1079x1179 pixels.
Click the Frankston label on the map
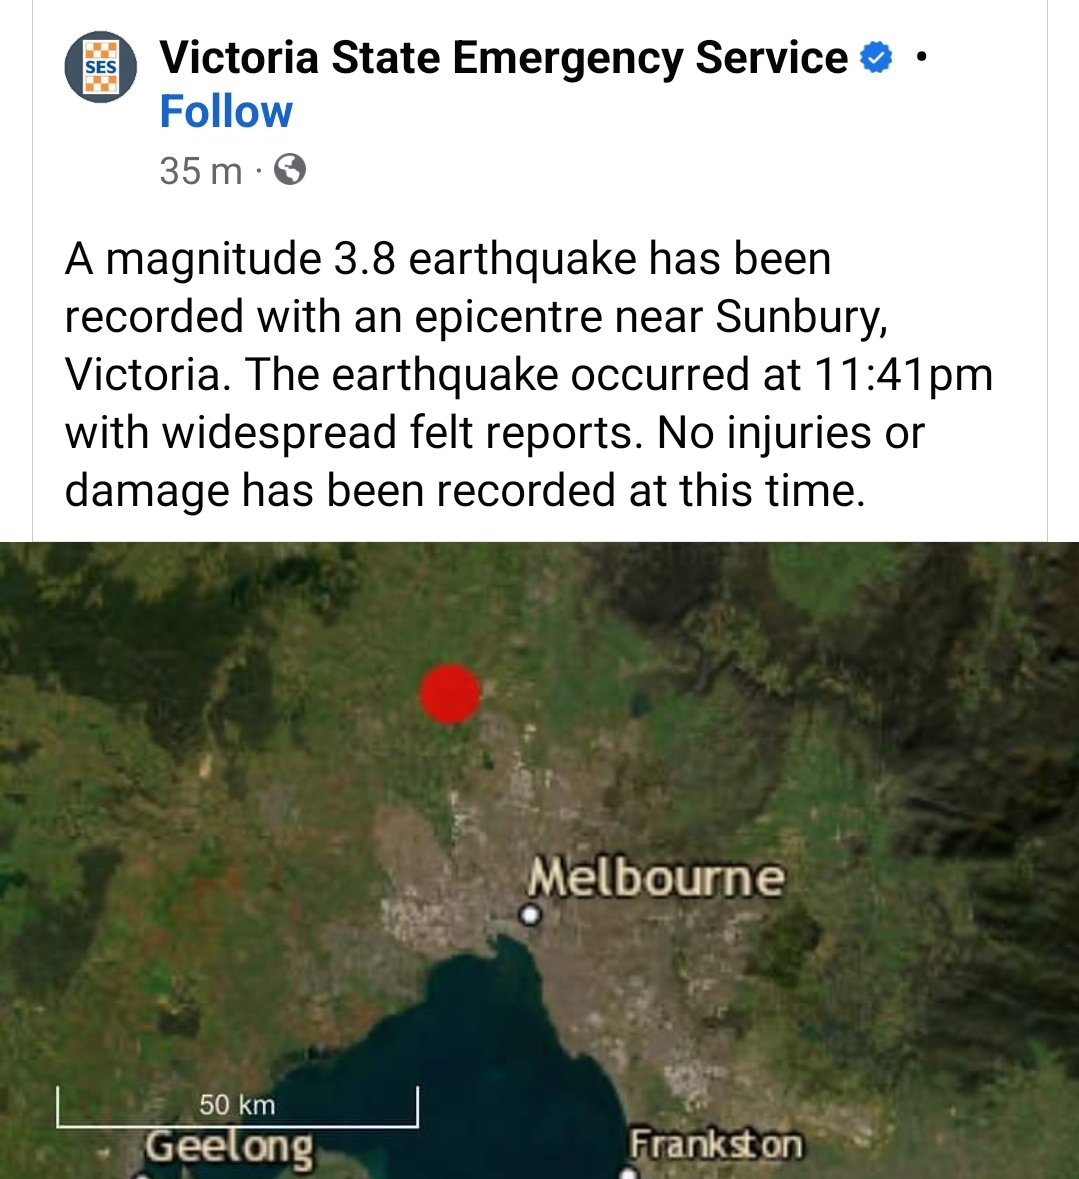(x=716, y=1144)
